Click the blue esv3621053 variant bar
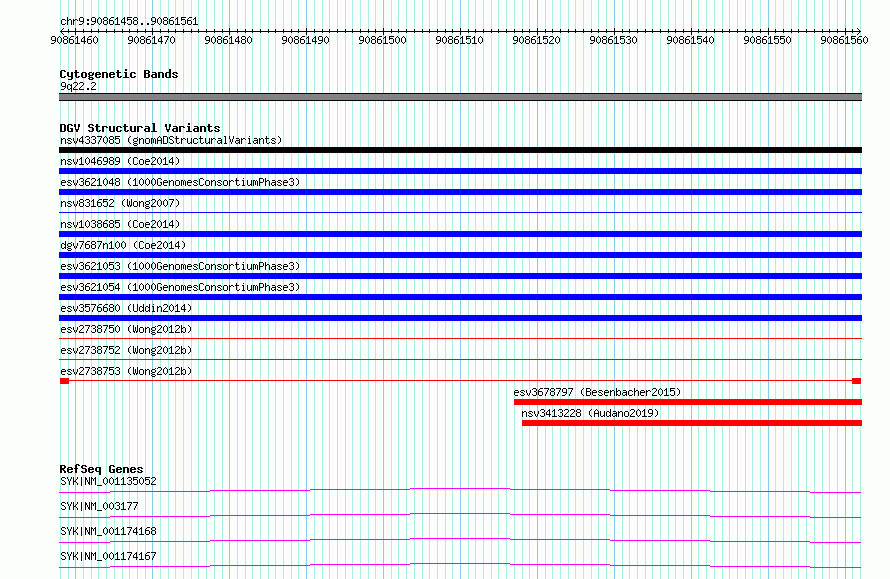The width and height of the screenshot is (890, 579). (x=460, y=276)
